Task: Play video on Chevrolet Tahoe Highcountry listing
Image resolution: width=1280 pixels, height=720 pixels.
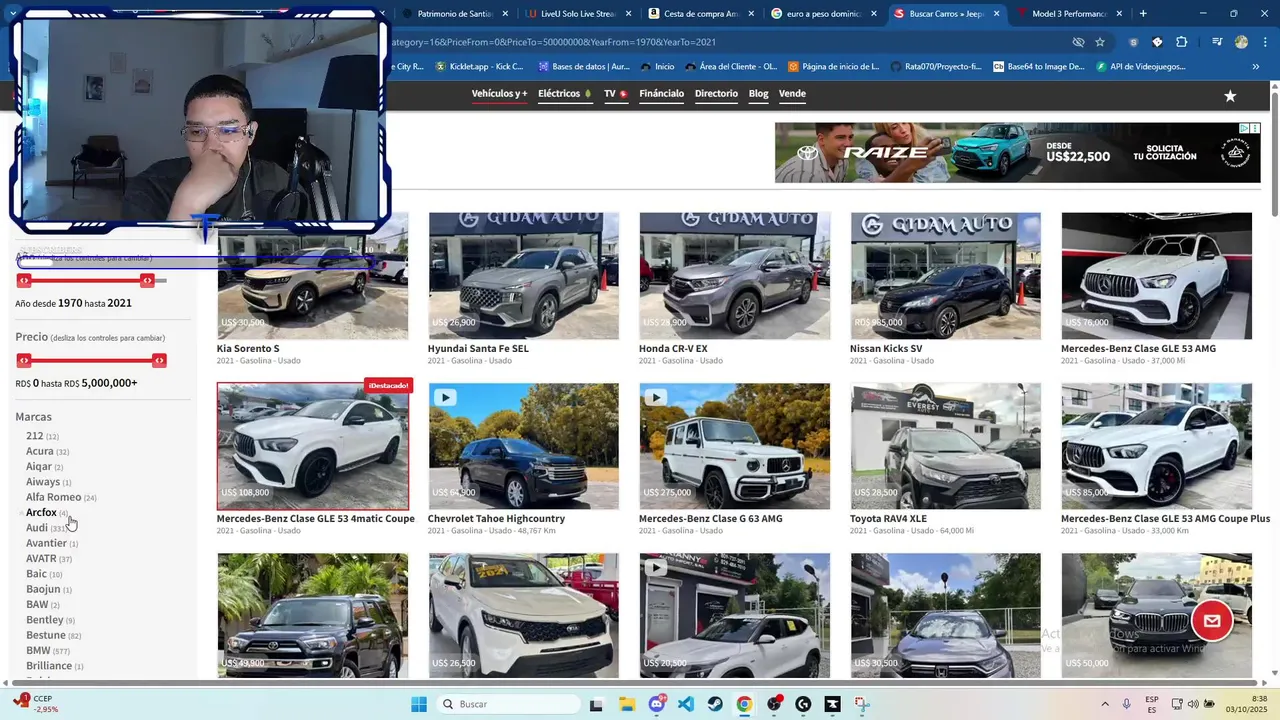Action: [445, 398]
